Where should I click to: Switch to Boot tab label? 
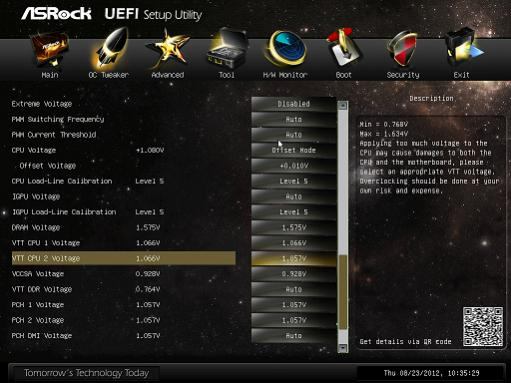coord(344,75)
